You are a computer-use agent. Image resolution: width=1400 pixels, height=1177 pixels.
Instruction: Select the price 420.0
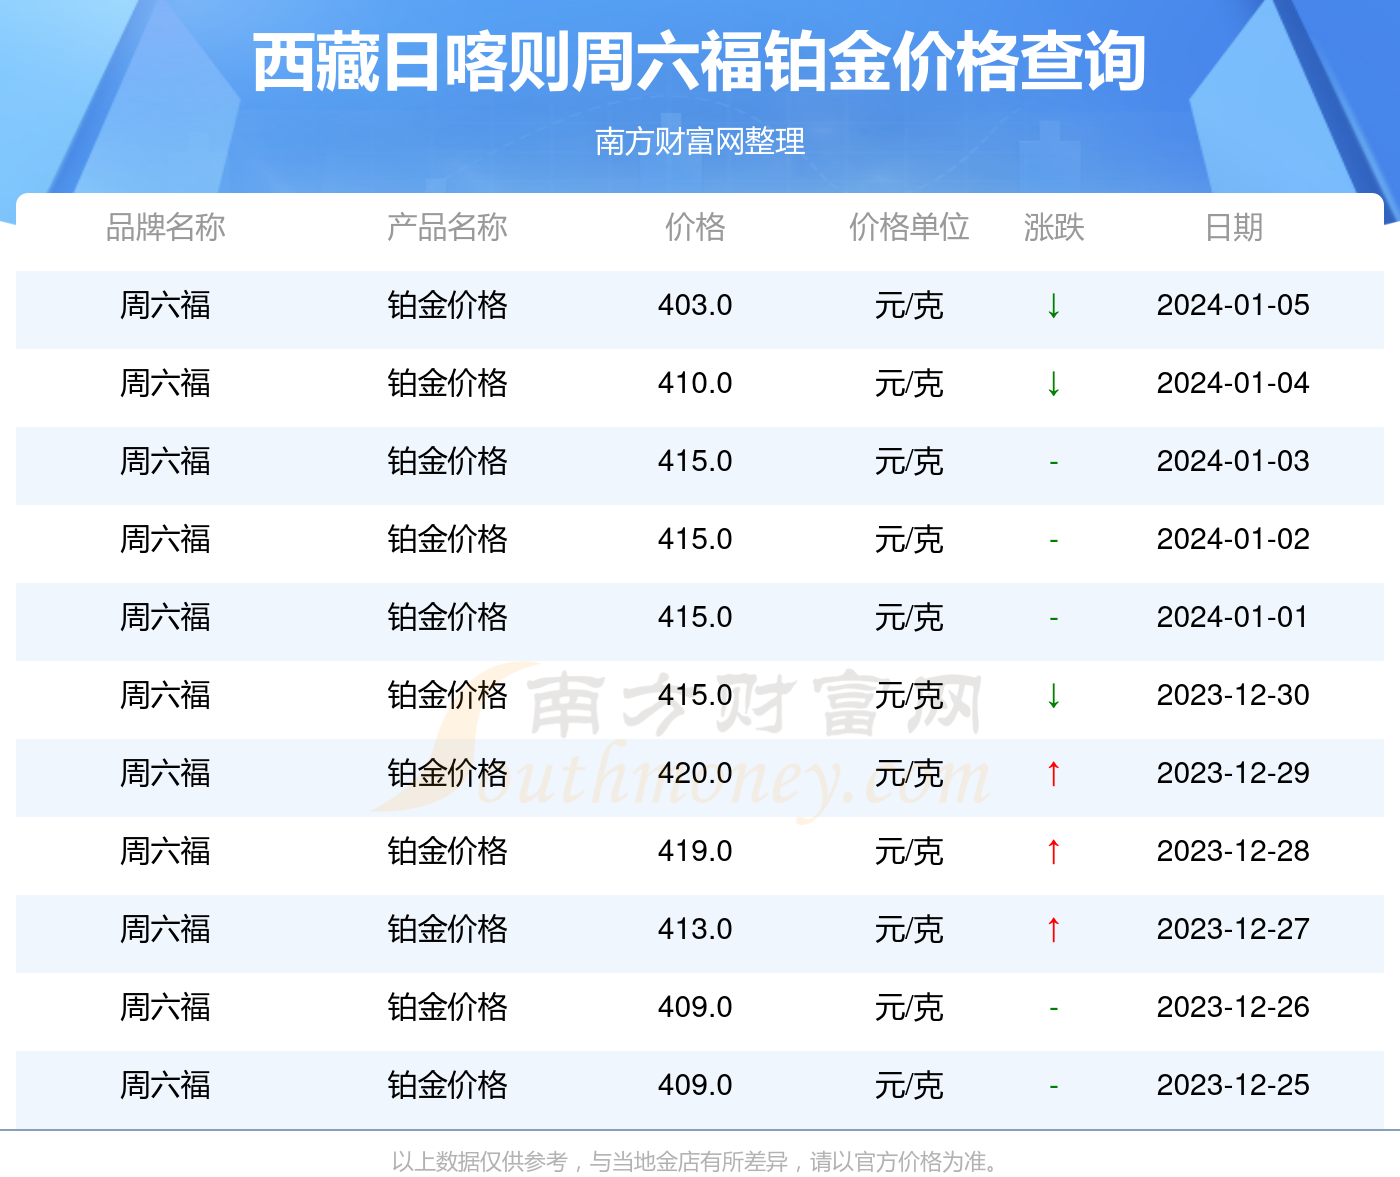[695, 773]
